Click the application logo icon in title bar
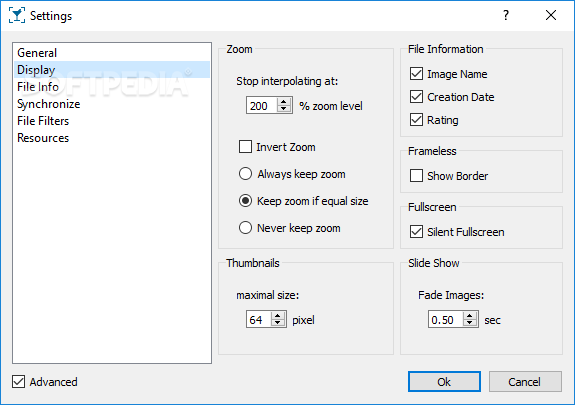 coord(17,15)
